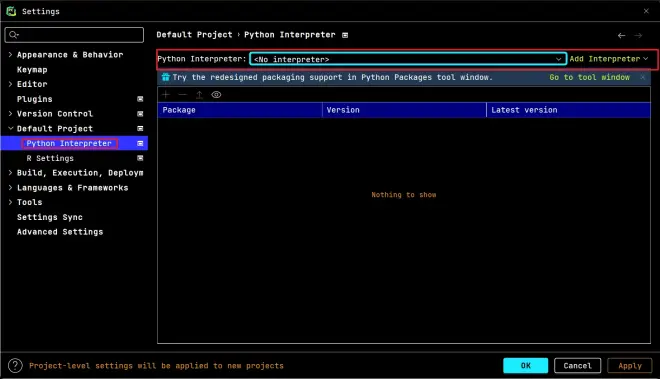
Task: Expand the Tools section
Action: click(x=11, y=202)
